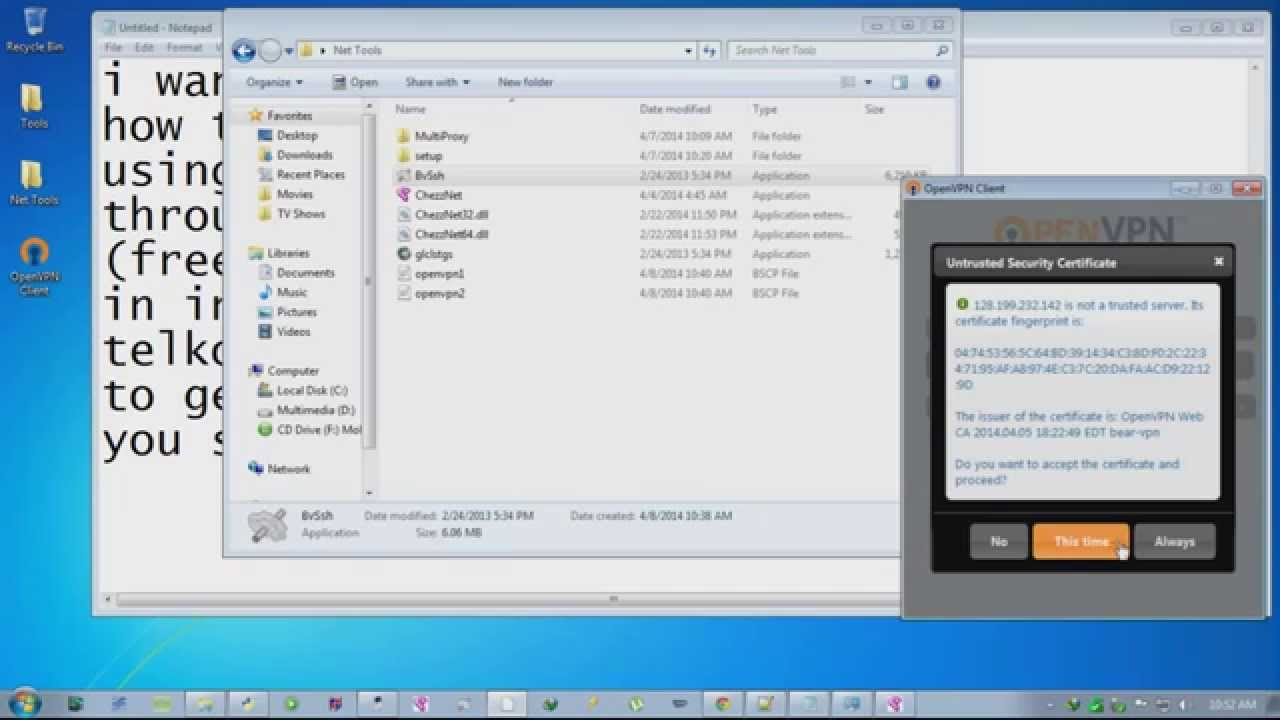
Task: Accept certificate with This time
Action: (x=1081, y=541)
